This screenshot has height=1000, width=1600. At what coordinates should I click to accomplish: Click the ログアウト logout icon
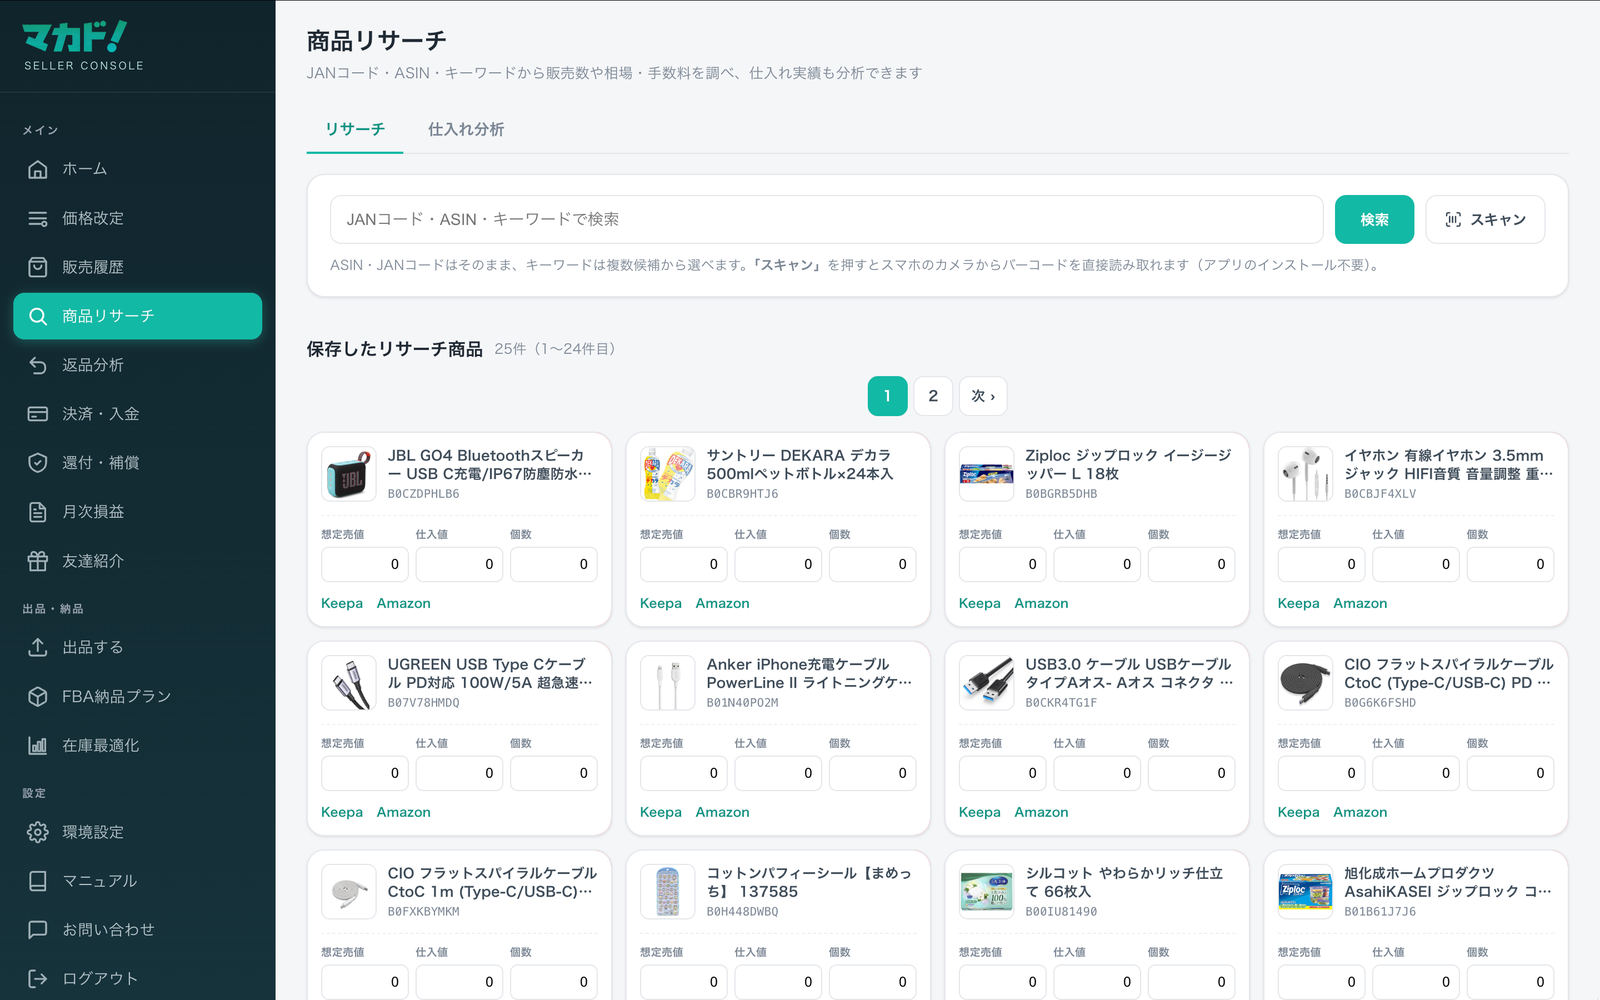click(38, 979)
